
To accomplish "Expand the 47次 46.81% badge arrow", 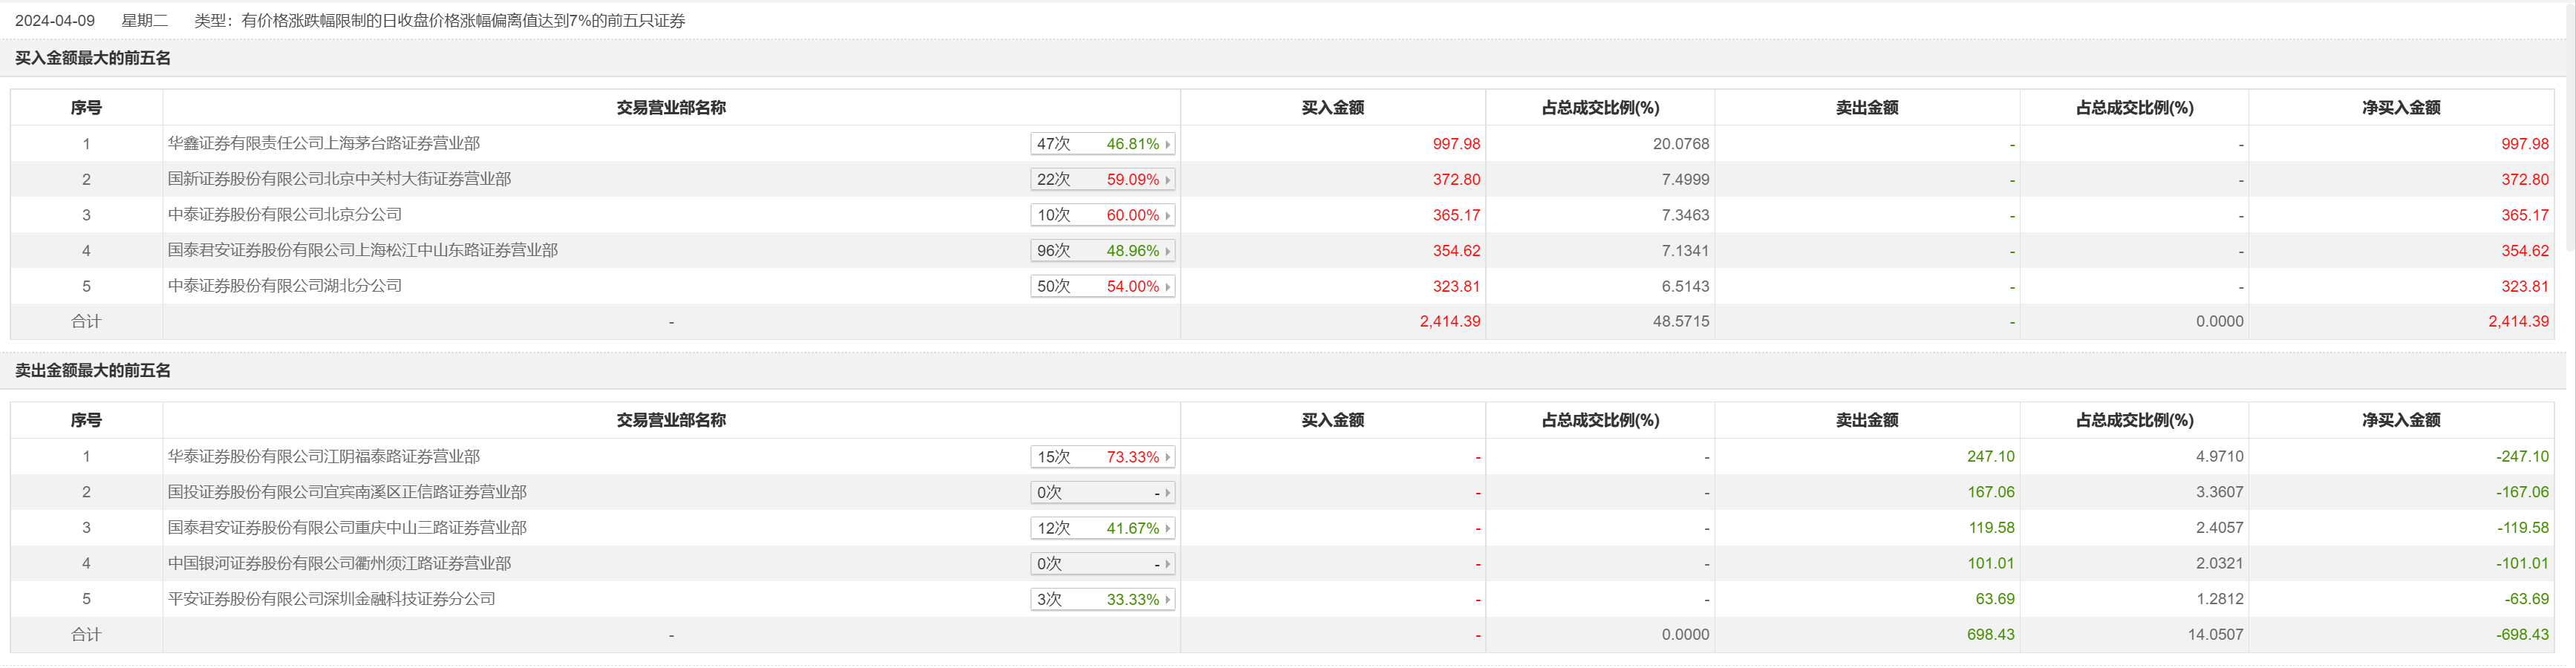I will [1167, 144].
